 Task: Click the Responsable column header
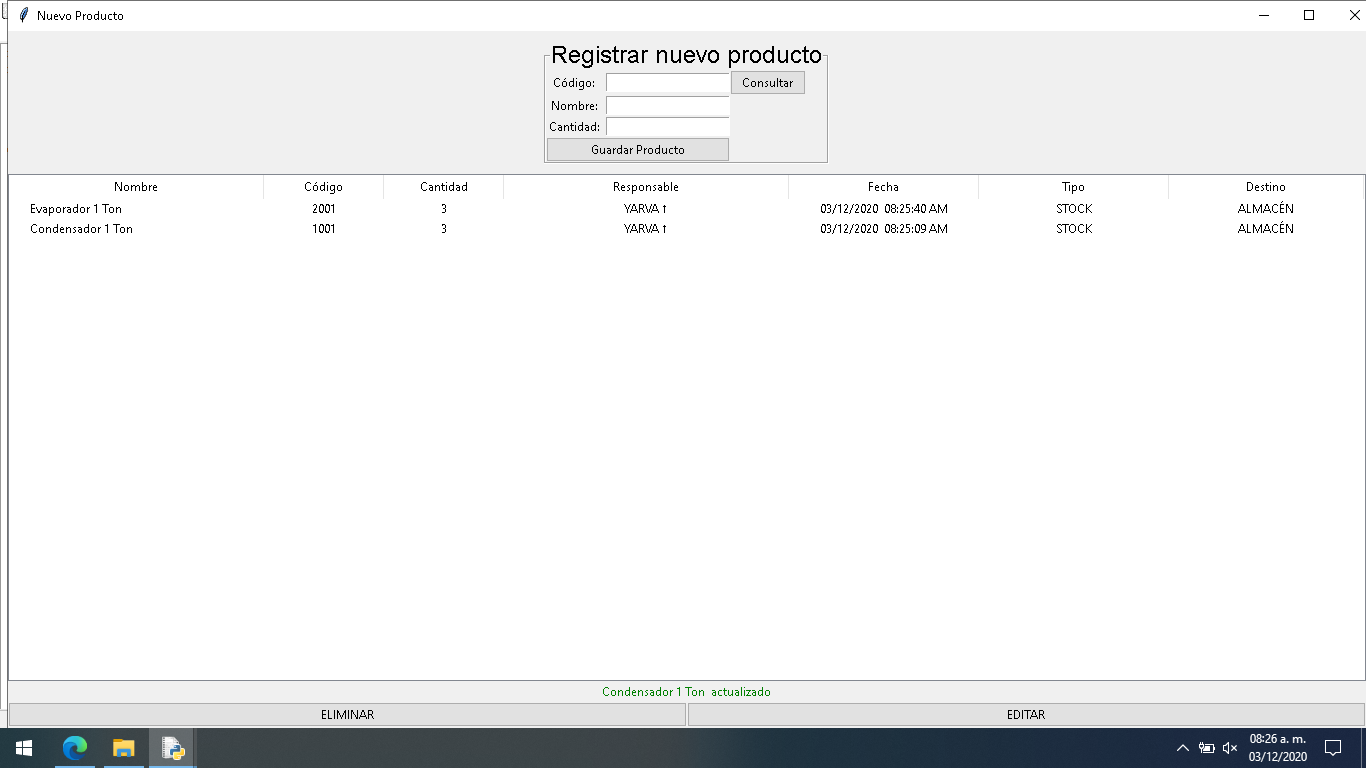coord(646,187)
